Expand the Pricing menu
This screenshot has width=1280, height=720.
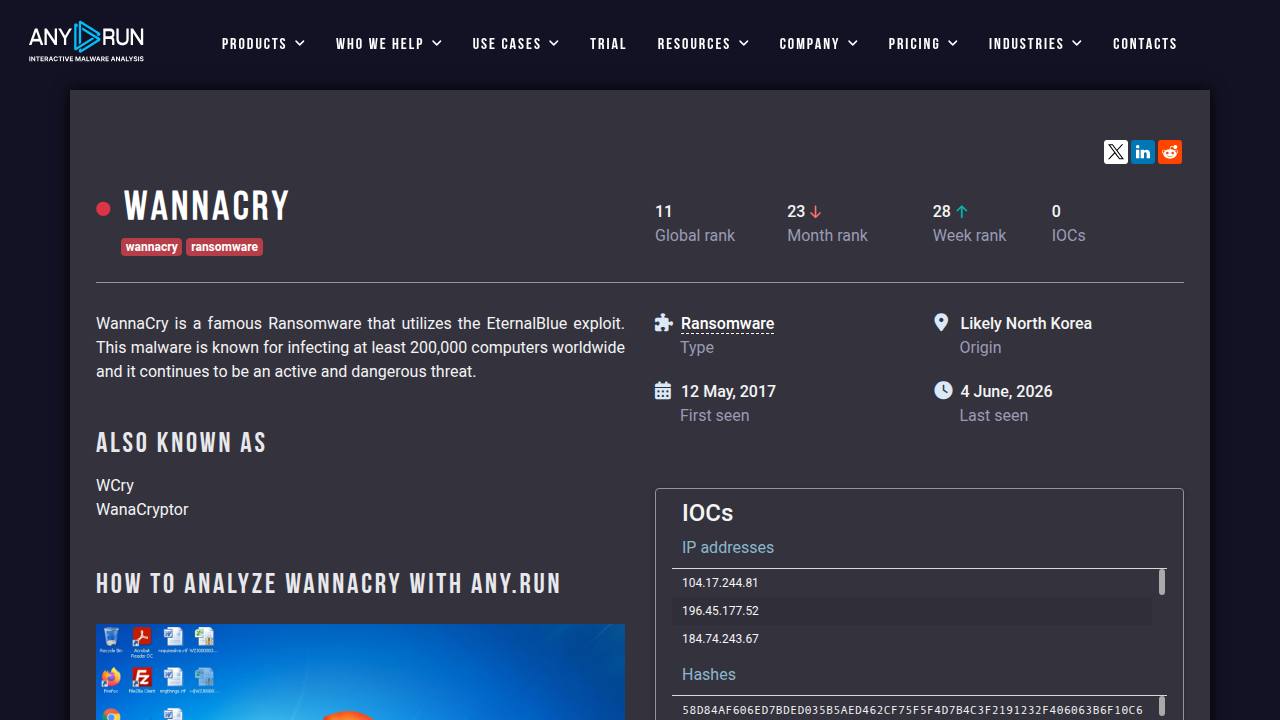[923, 44]
